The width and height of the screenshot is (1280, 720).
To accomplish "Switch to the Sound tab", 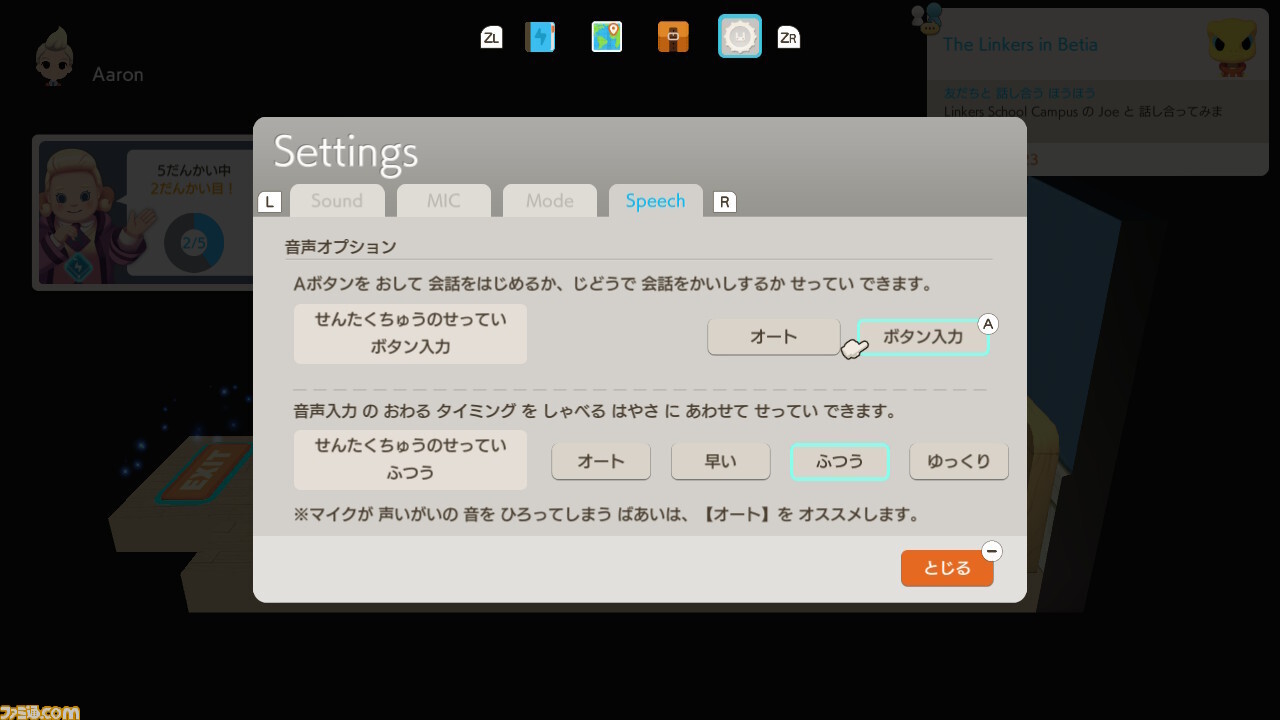I will click(x=337, y=201).
